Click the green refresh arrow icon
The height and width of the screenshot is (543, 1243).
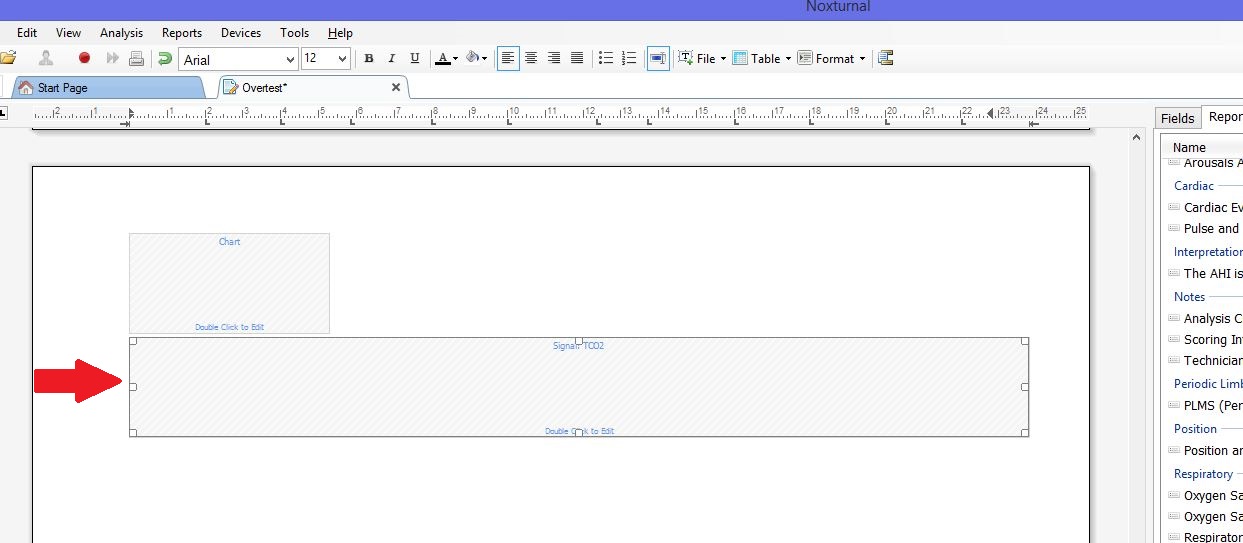pos(165,58)
